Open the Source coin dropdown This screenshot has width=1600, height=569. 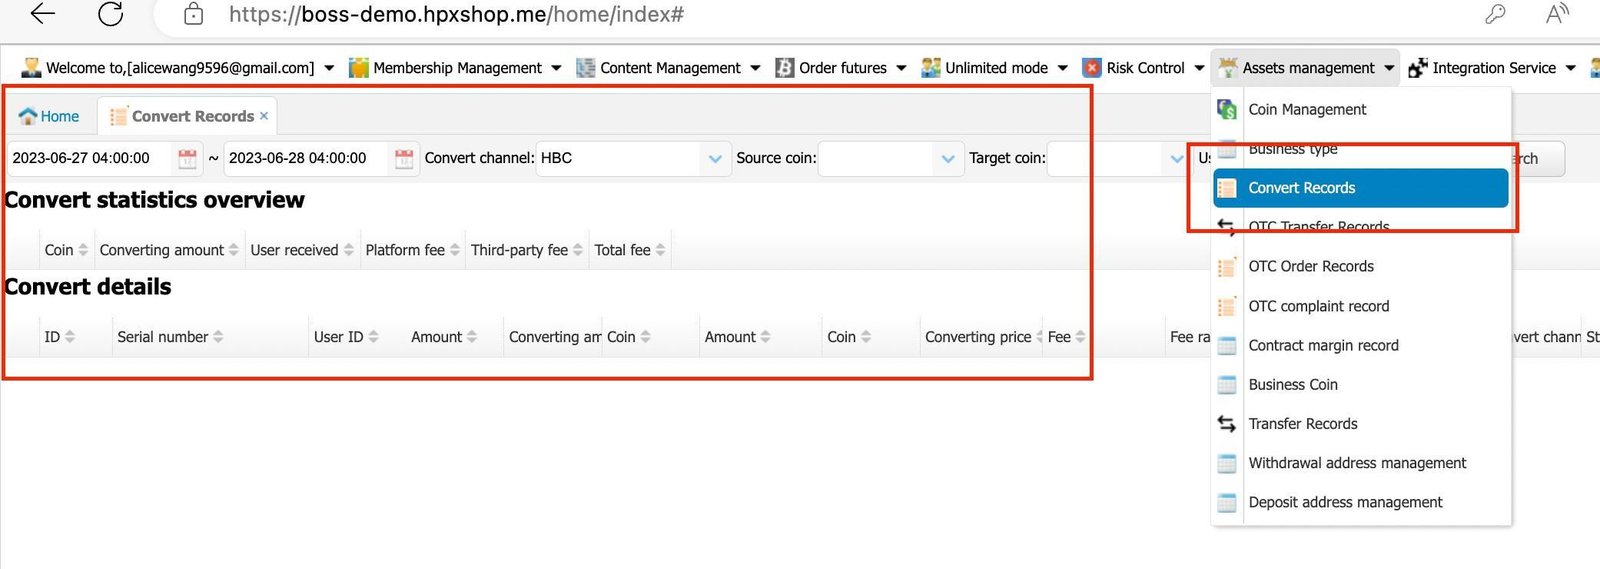click(947, 158)
